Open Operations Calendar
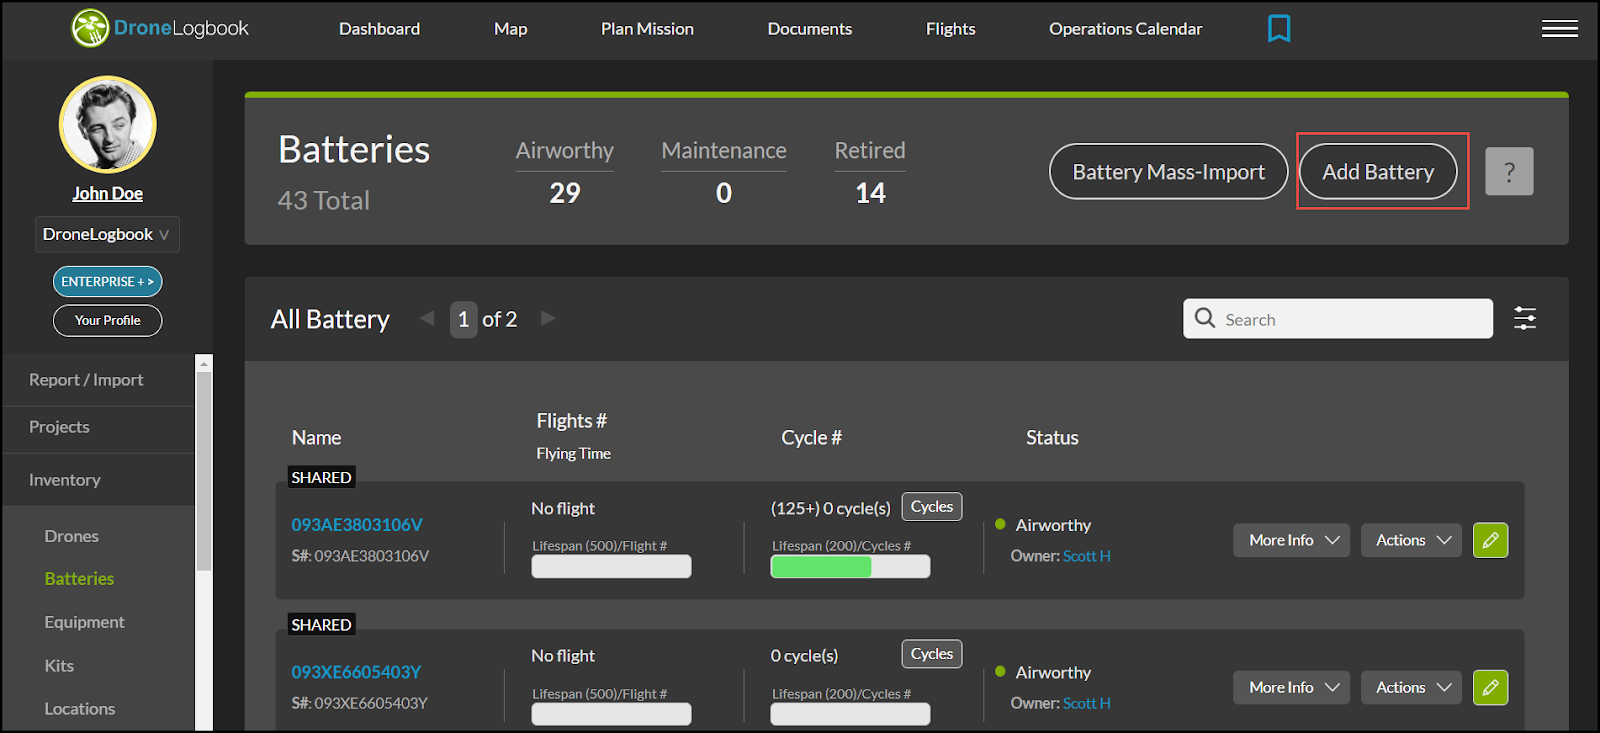The height and width of the screenshot is (733, 1600). click(x=1125, y=29)
